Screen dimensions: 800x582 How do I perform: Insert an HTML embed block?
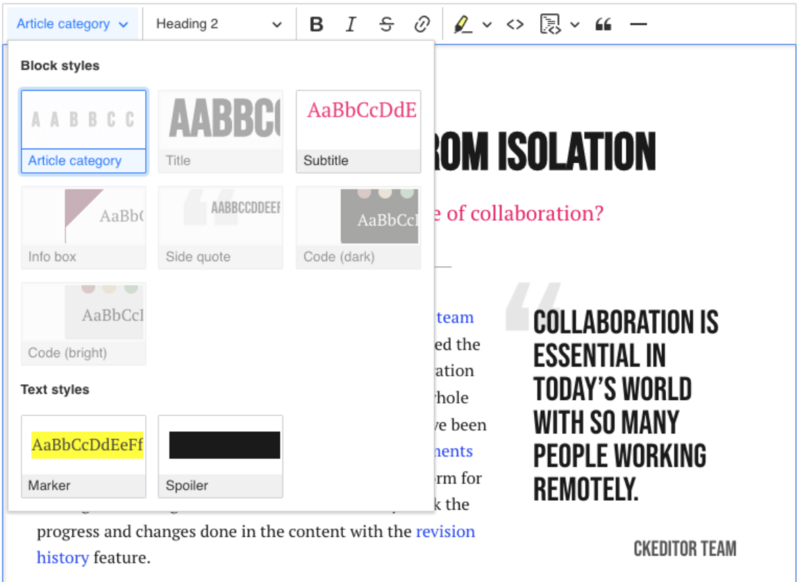pos(548,23)
